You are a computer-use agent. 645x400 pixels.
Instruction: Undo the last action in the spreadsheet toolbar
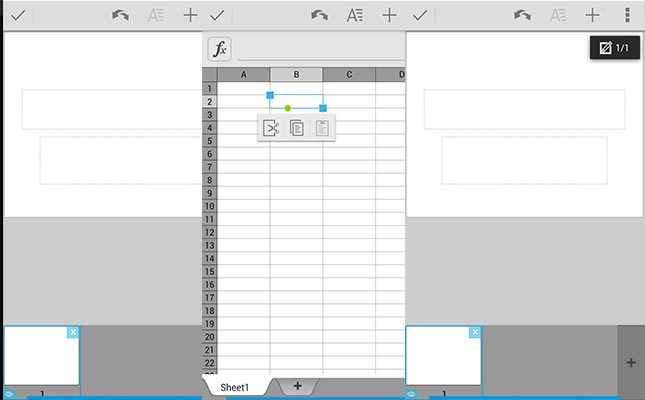click(x=319, y=15)
